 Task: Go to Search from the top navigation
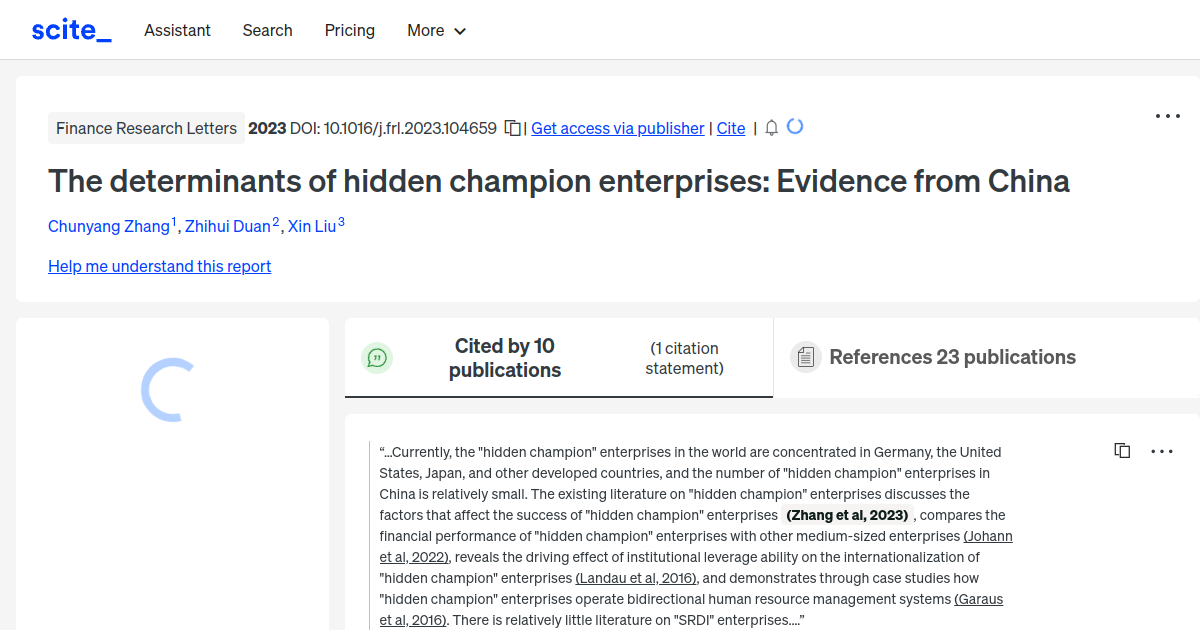coord(267,31)
